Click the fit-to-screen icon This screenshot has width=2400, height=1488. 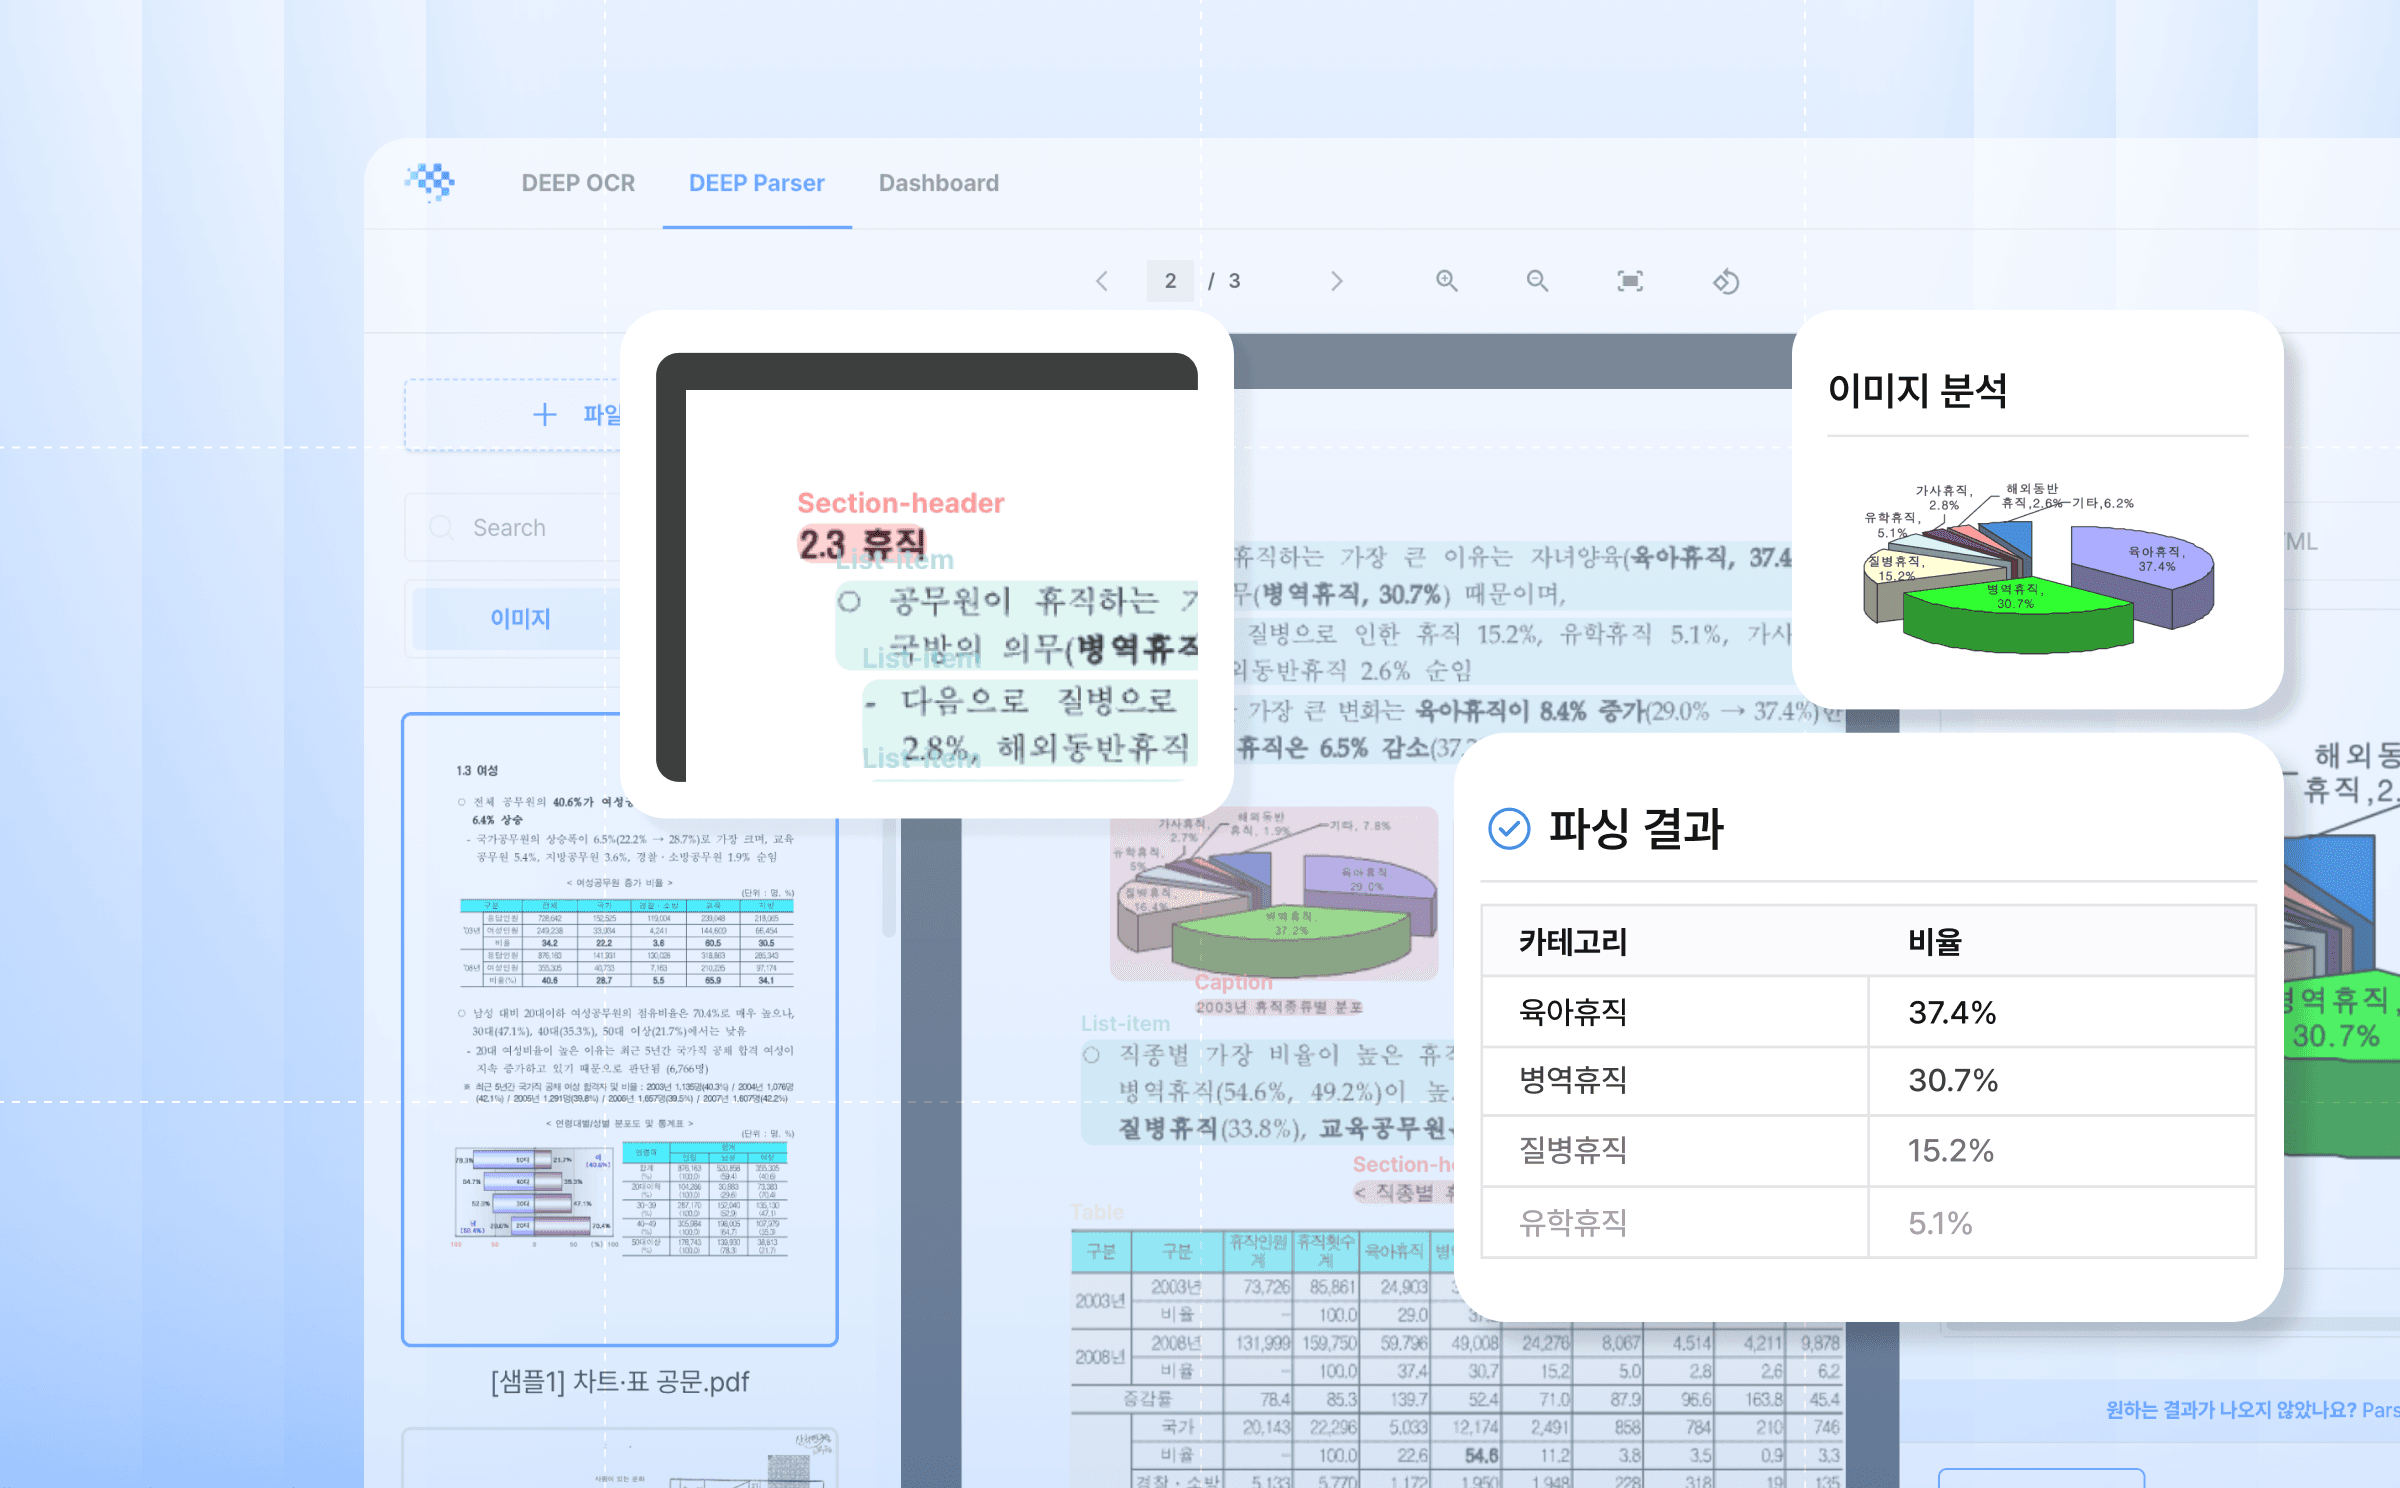pyautogui.click(x=1630, y=281)
